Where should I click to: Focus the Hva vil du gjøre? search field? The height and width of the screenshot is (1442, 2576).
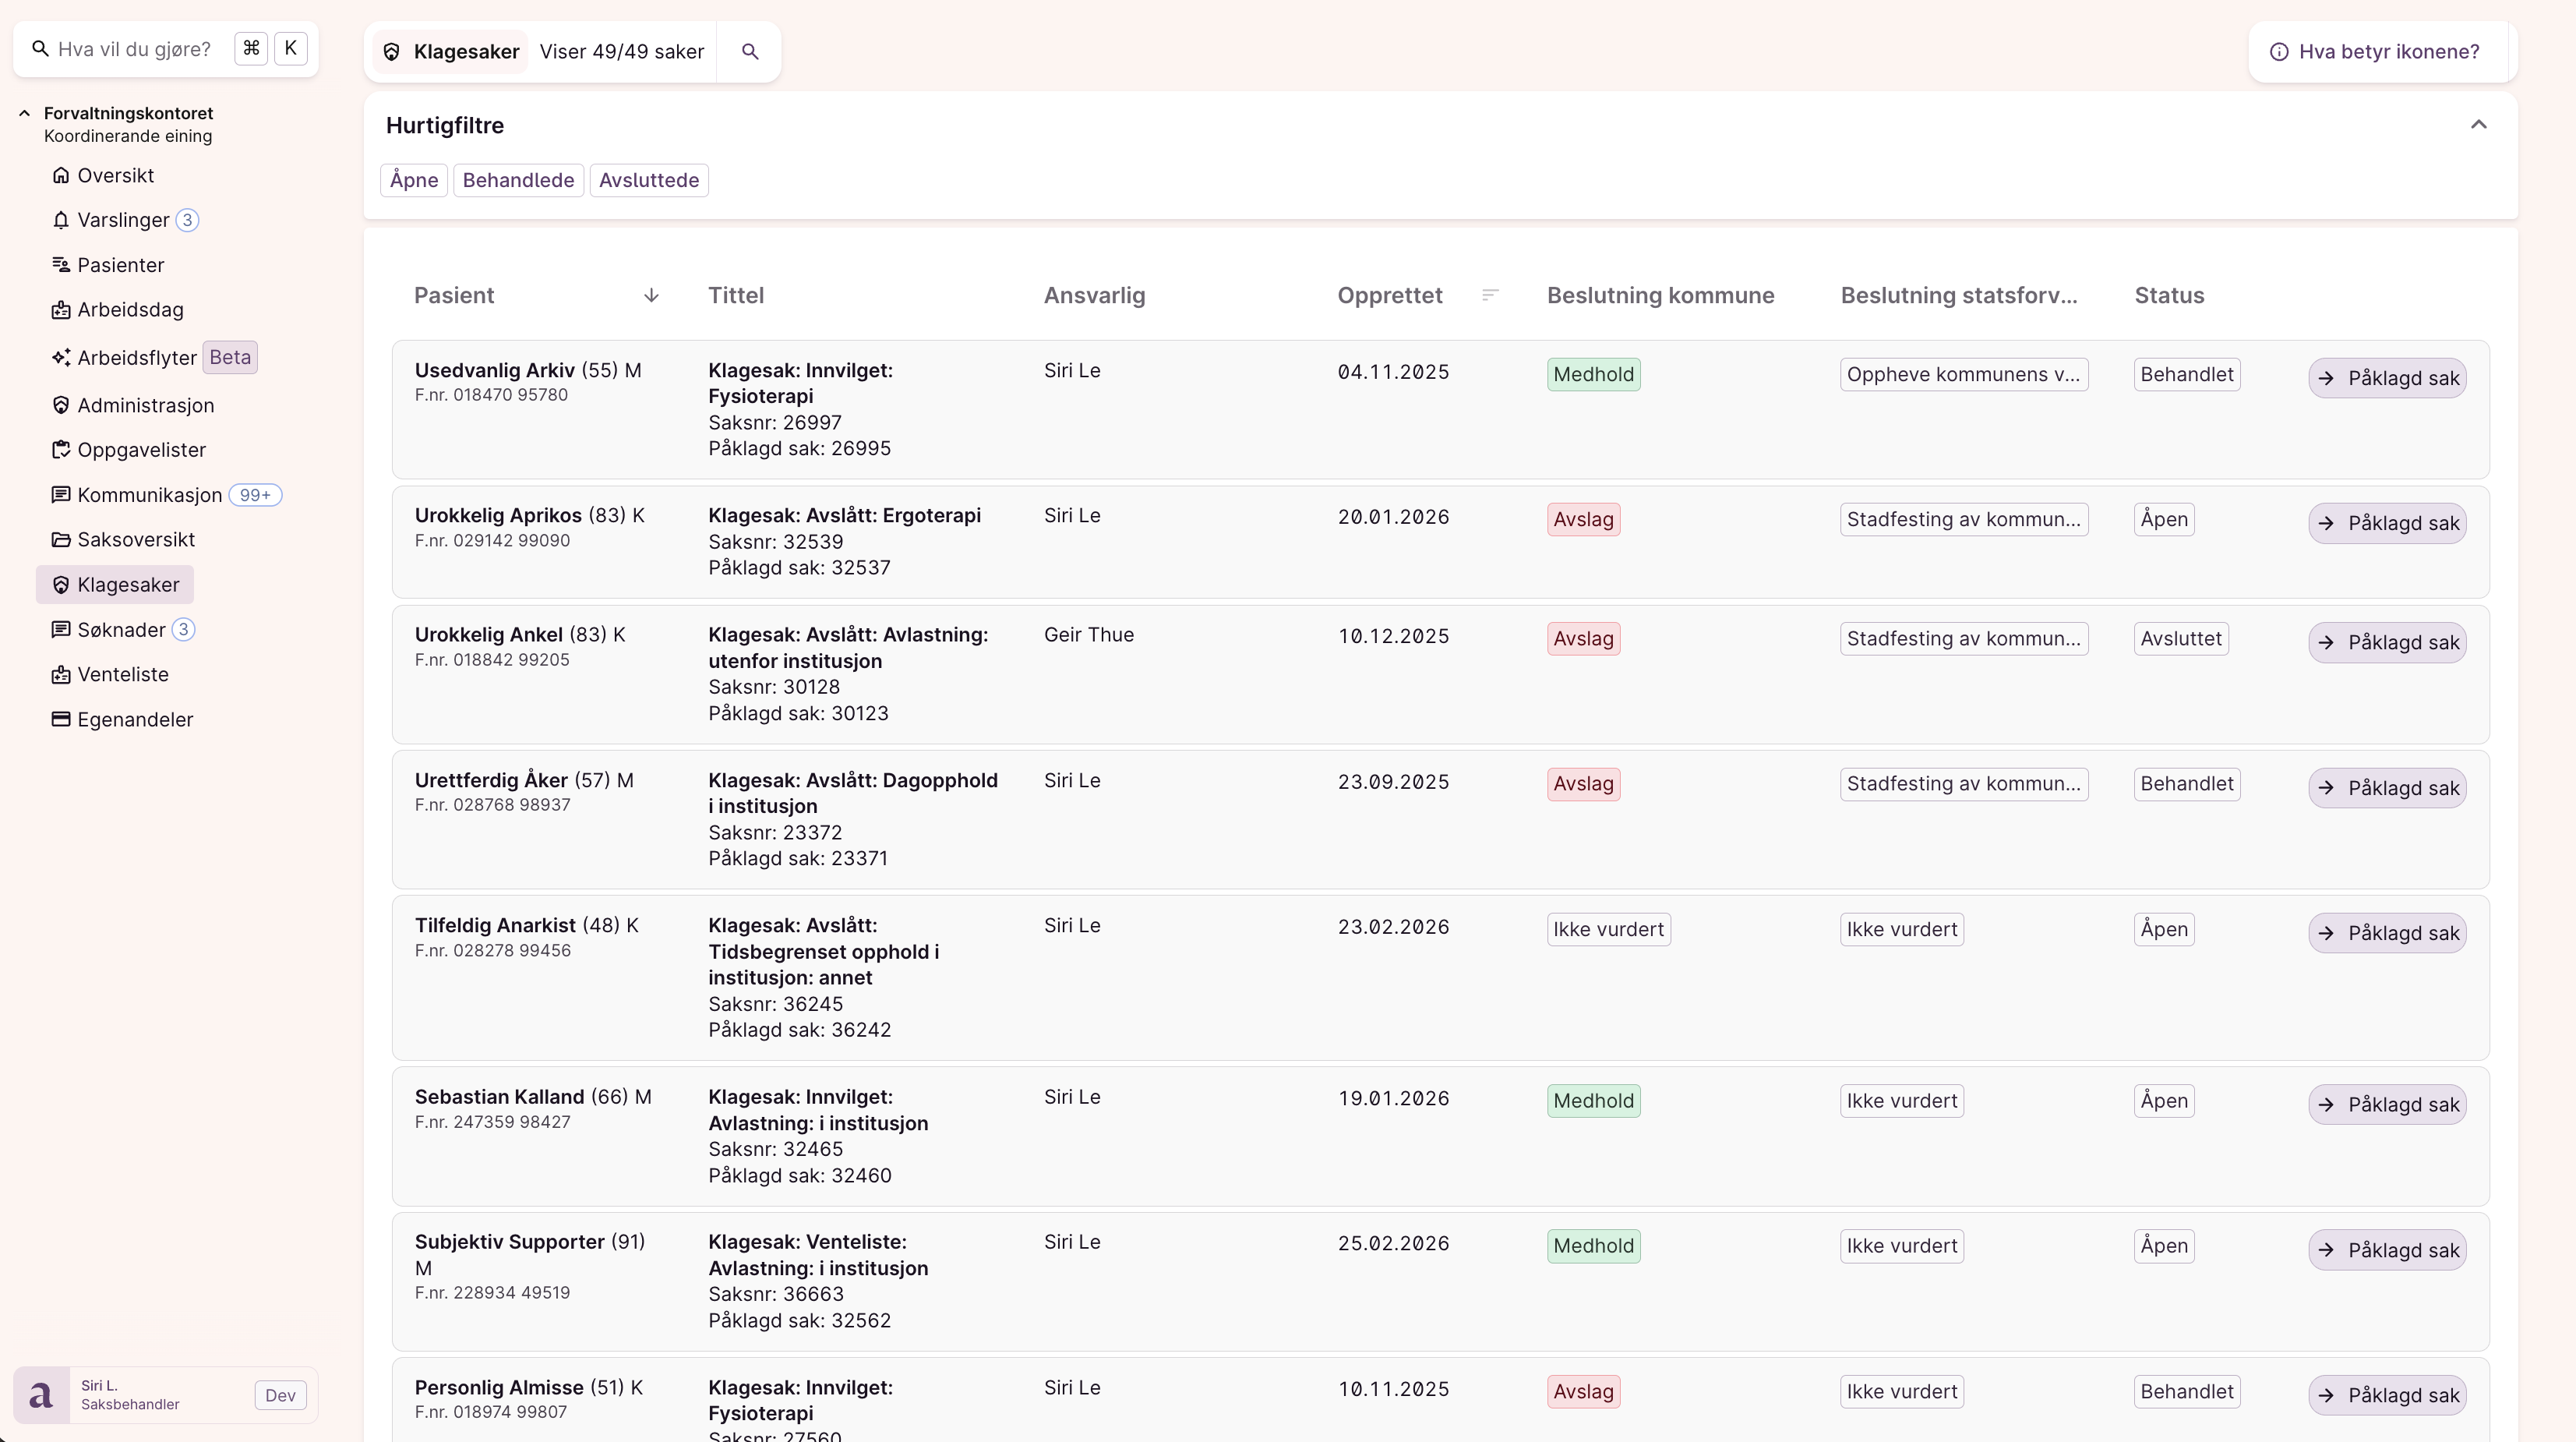click(135, 49)
